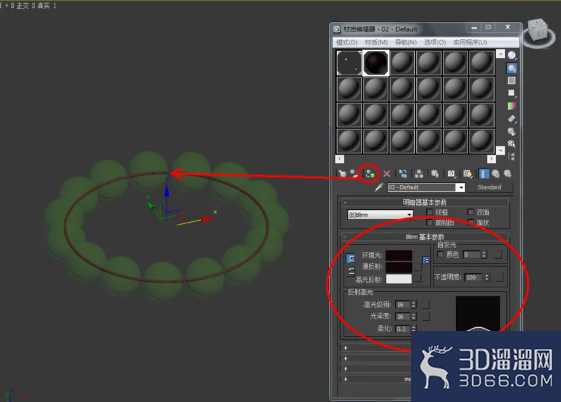Click the material editor Options icon
This screenshot has width=561, height=402.
[512, 131]
